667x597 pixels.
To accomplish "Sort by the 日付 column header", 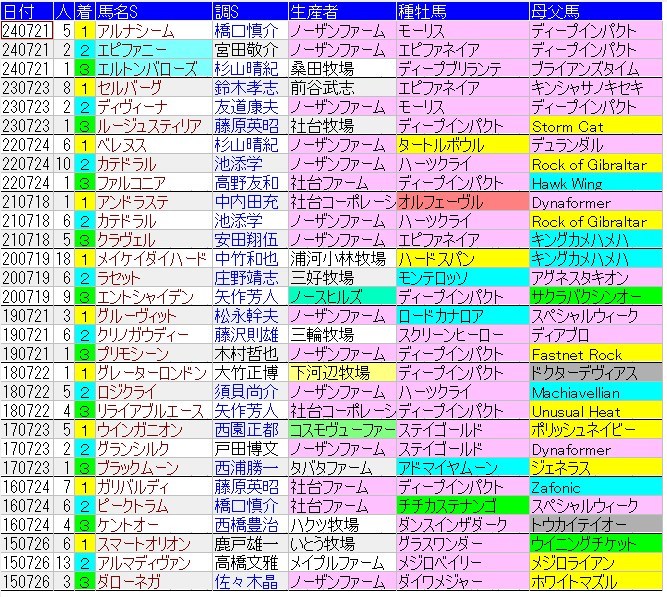I will pos(27,11).
